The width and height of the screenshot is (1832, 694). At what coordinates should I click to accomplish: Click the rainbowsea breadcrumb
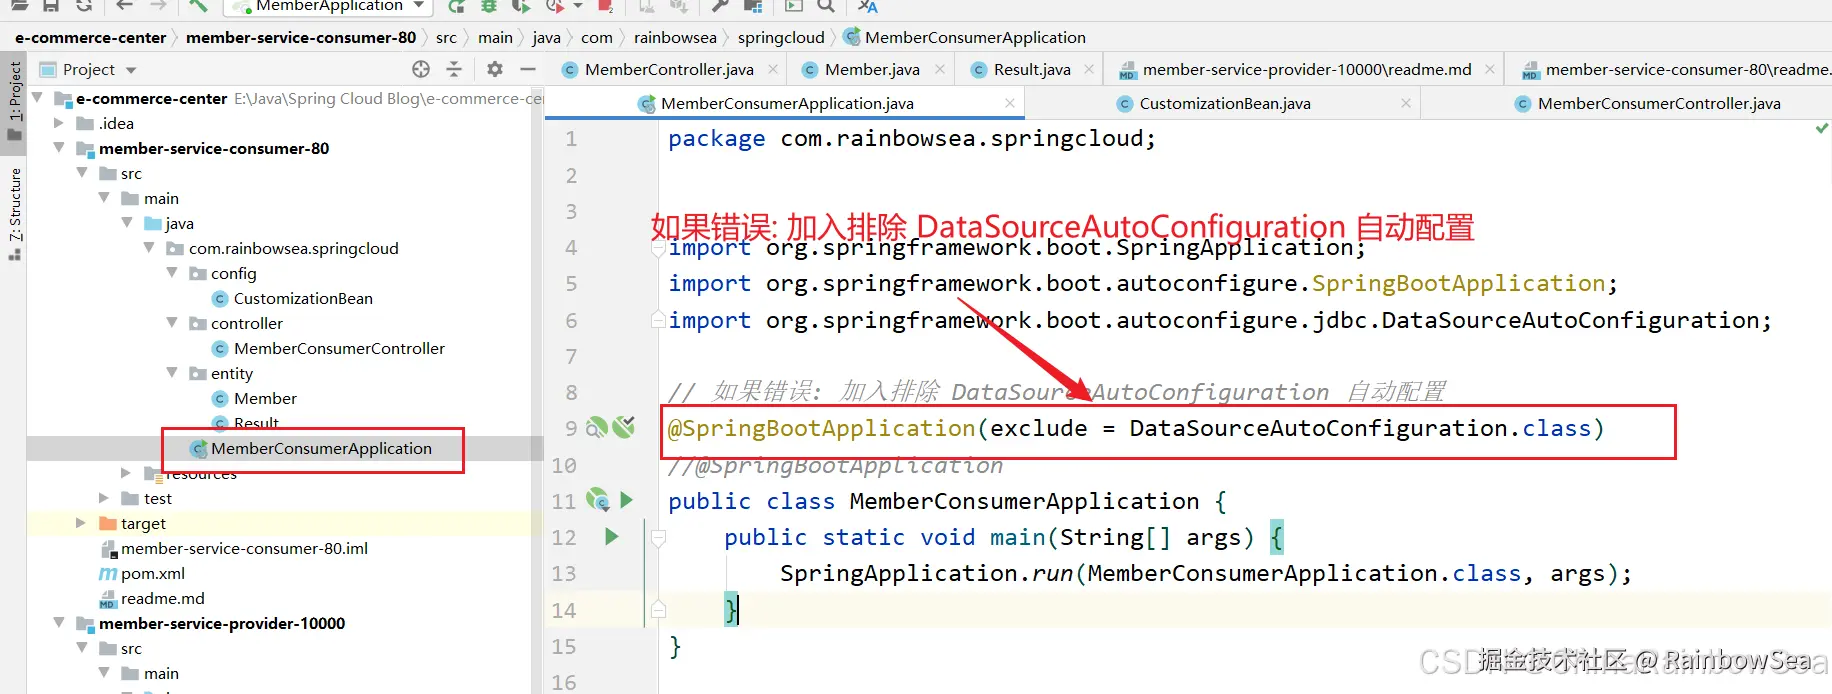pyautogui.click(x=675, y=37)
